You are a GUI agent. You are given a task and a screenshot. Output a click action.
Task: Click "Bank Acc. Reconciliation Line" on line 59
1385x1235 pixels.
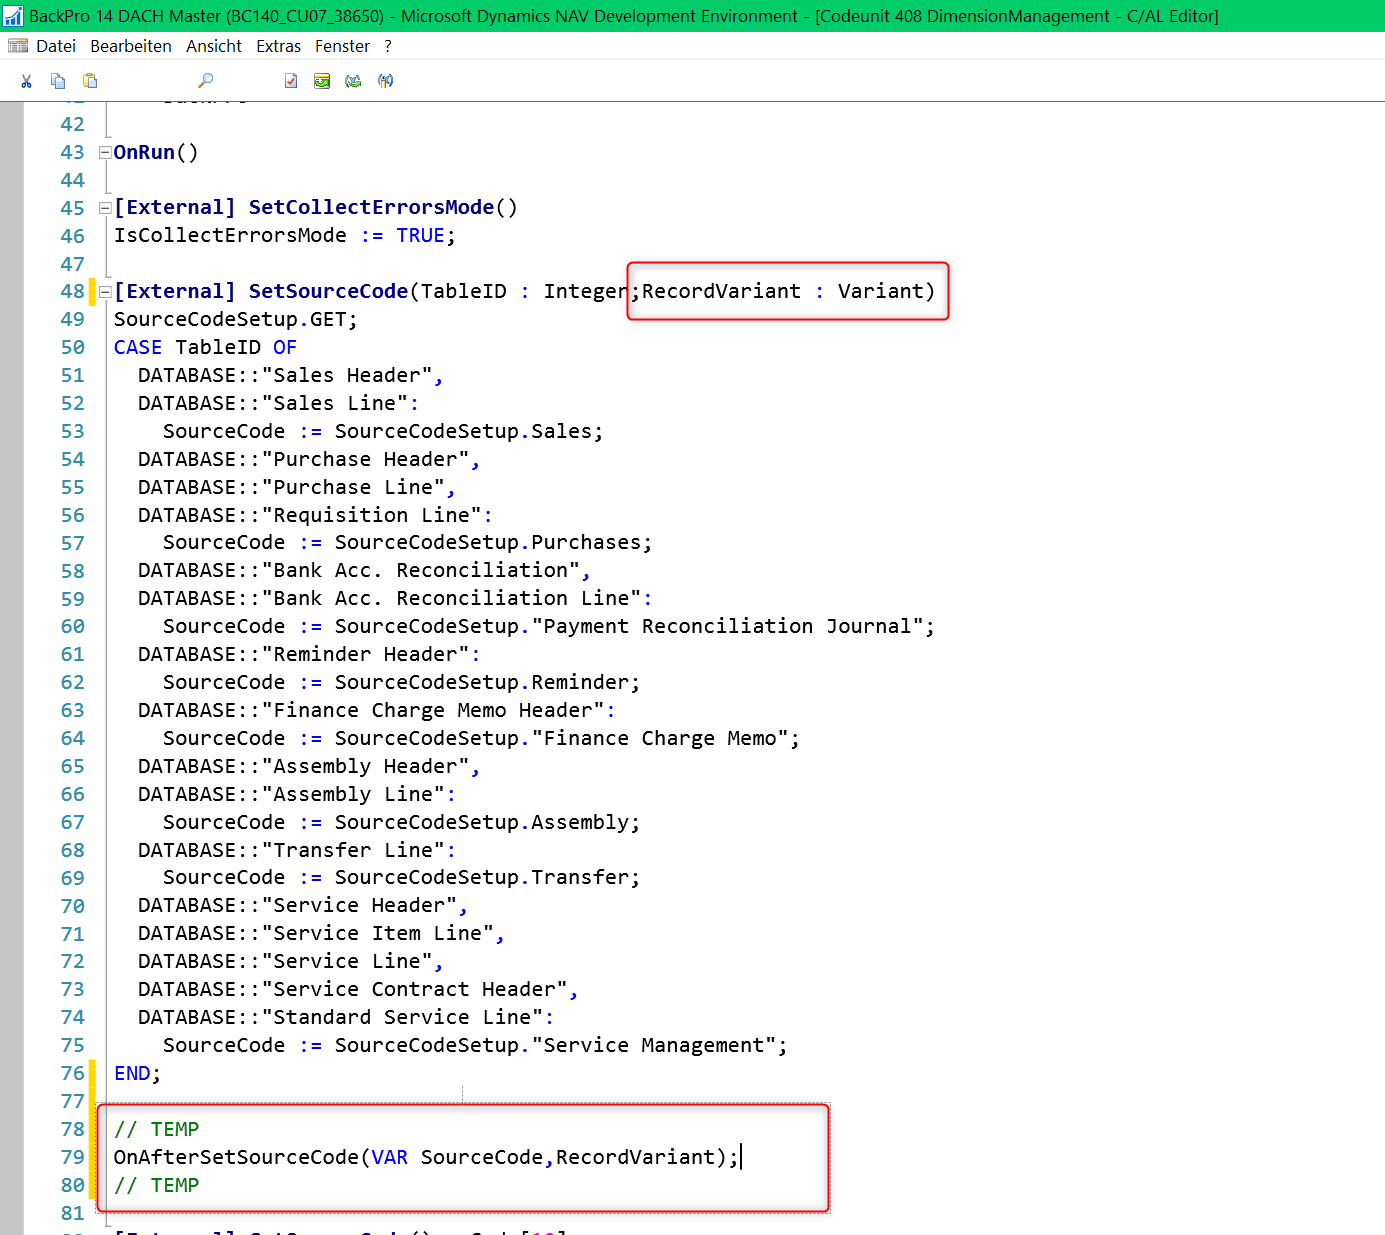click(451, 598)
